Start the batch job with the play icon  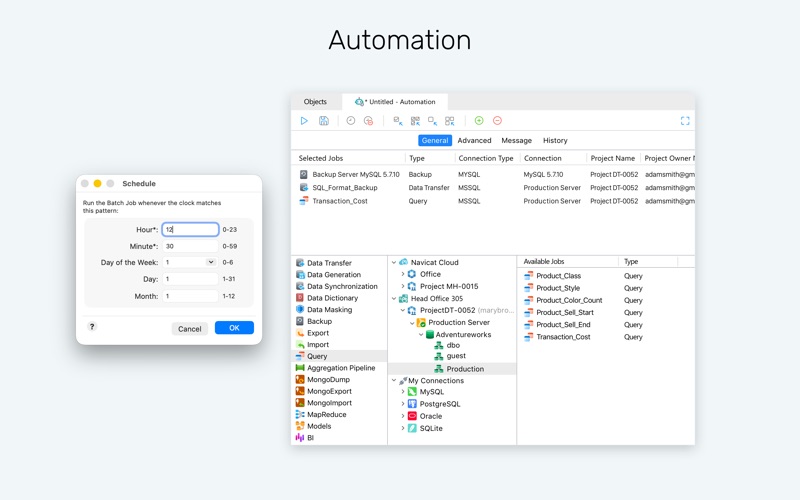click(304, 121)
